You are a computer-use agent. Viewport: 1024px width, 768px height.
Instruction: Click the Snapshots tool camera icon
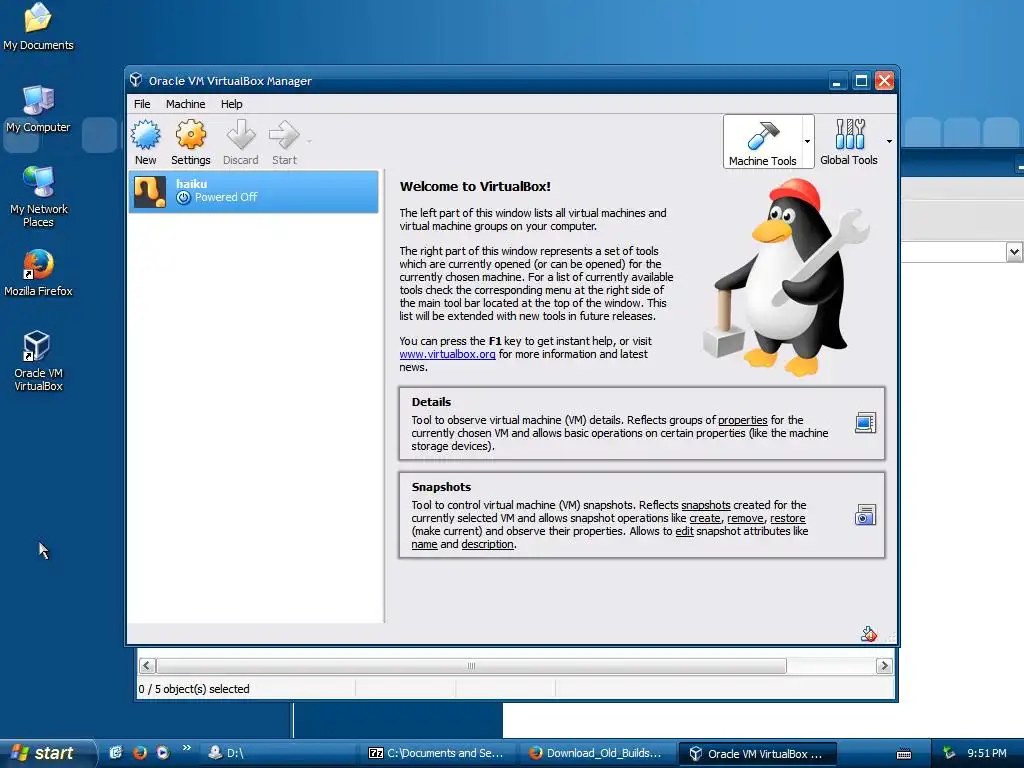(865, 515)
